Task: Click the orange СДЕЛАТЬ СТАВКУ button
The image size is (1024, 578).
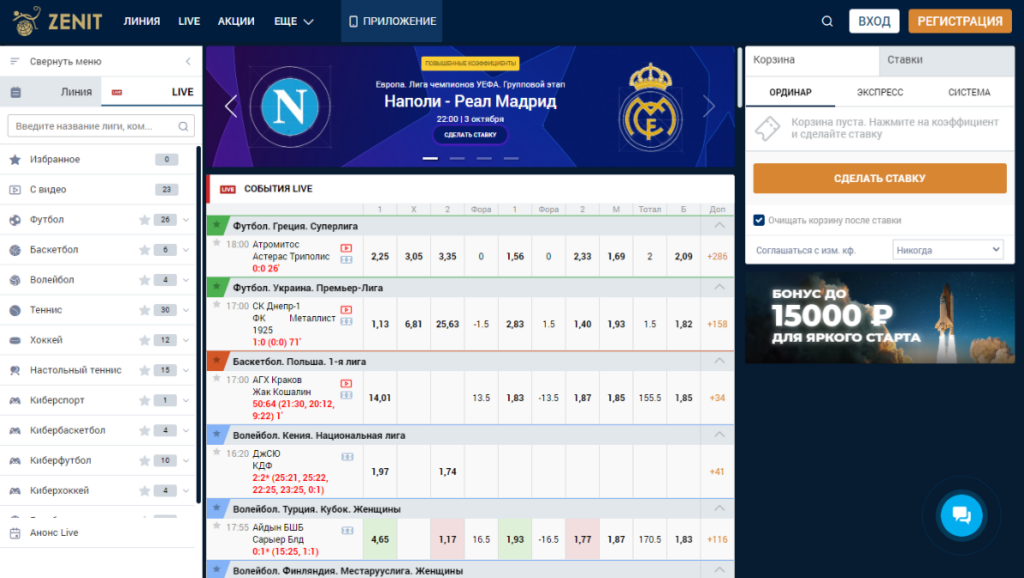Action: coord(880,178)
